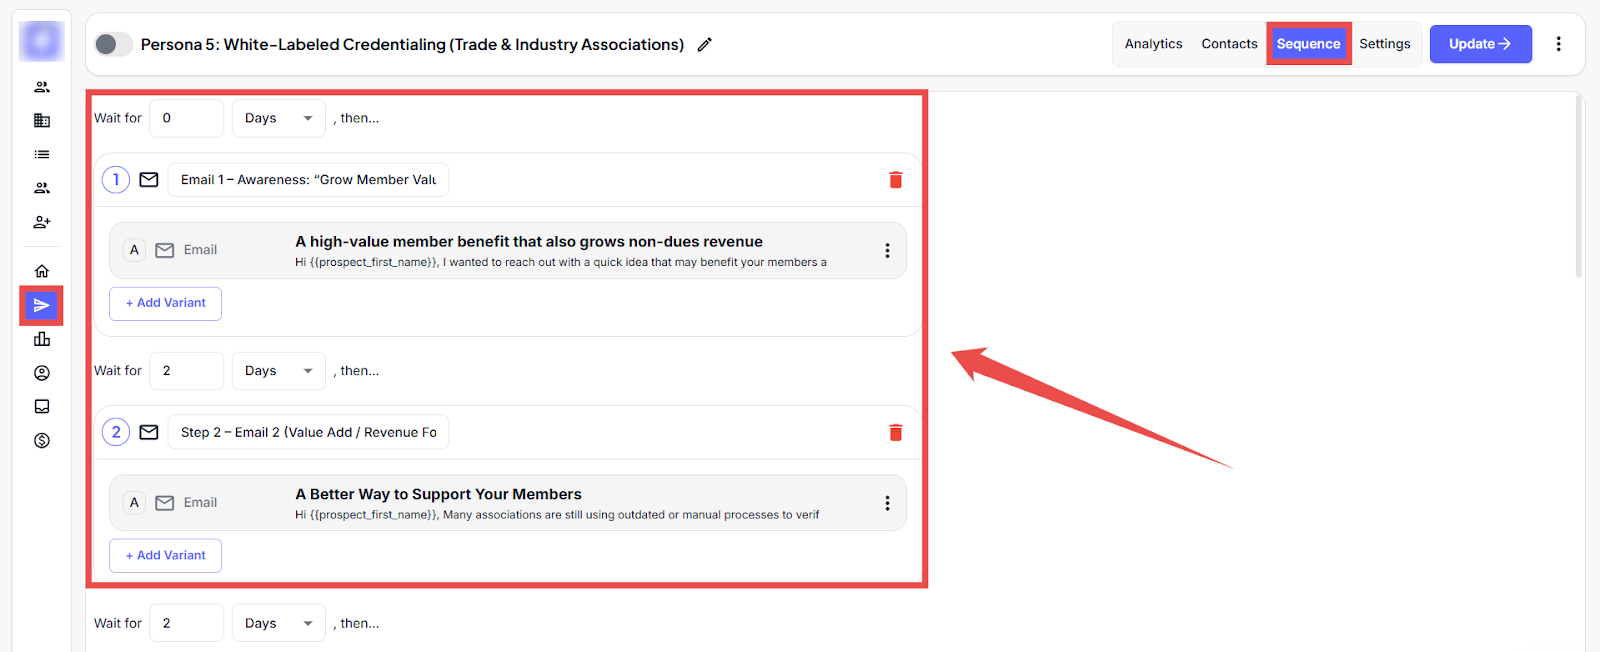Click the pencil icon to rename campaign

pos(705,44)
